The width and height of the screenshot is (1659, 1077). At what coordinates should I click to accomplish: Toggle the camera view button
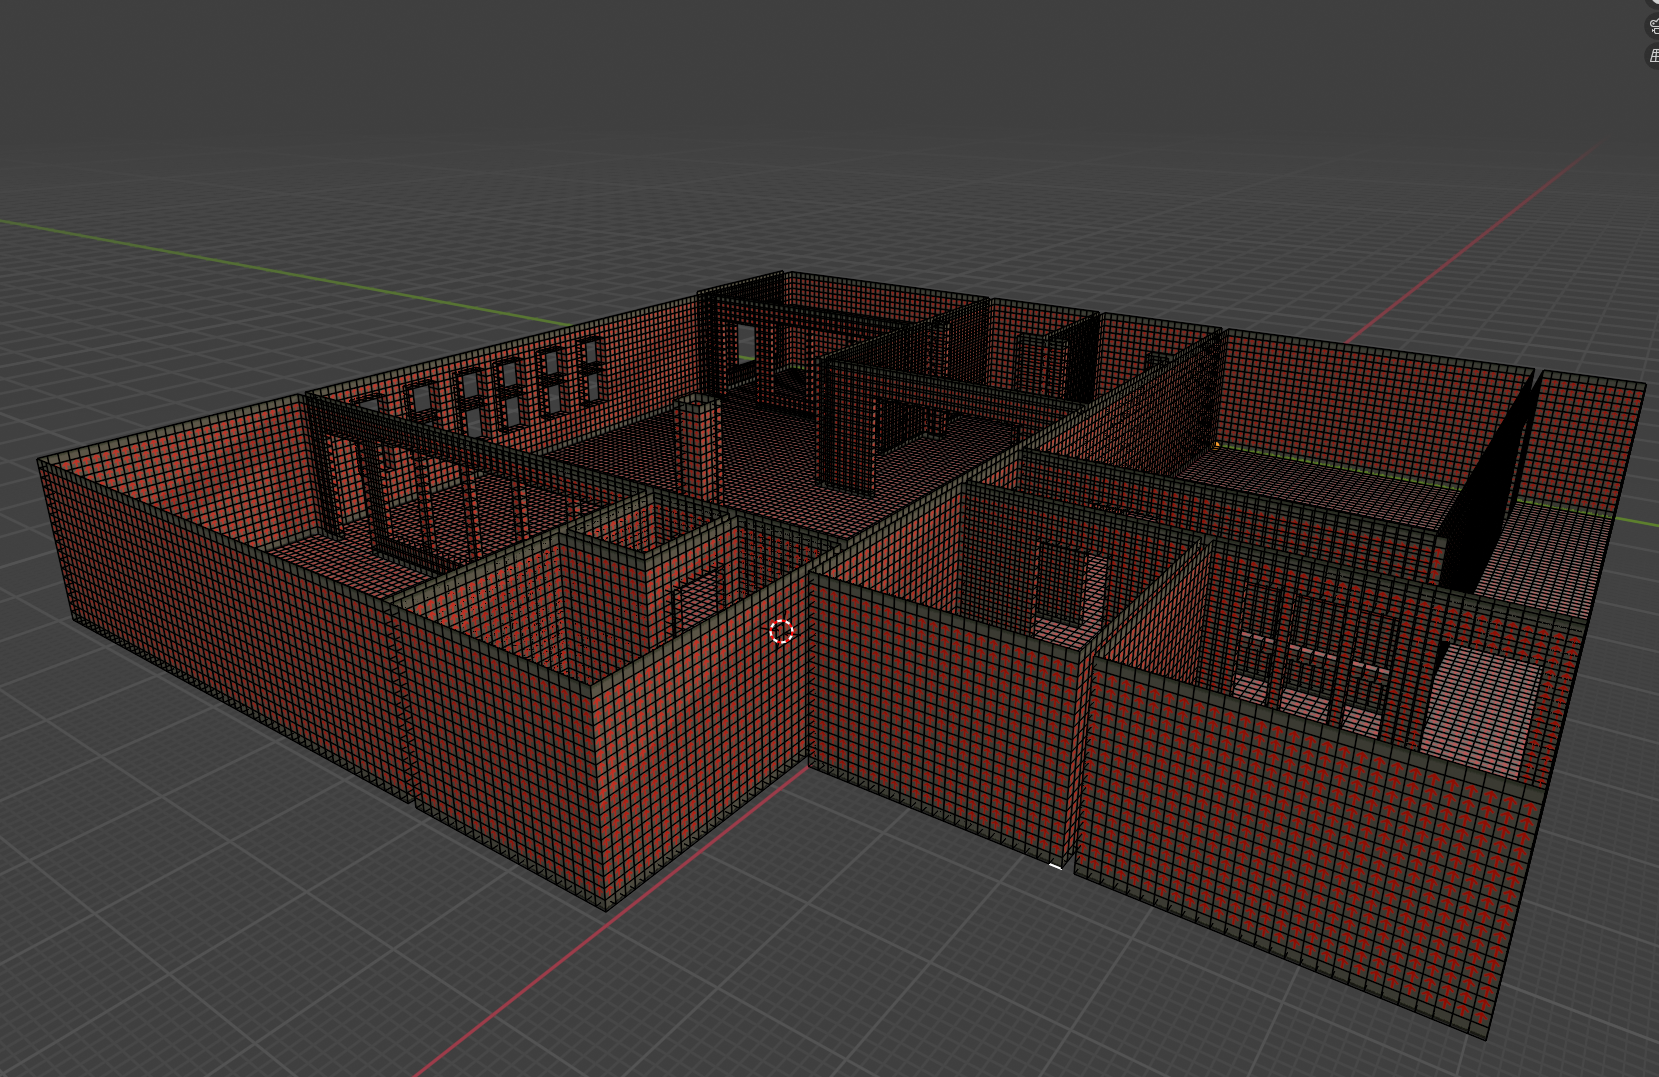tap(1653, 27)
